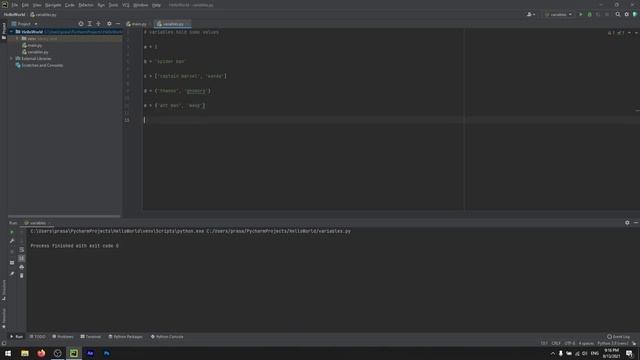Open the Code menu

point(70,5)
